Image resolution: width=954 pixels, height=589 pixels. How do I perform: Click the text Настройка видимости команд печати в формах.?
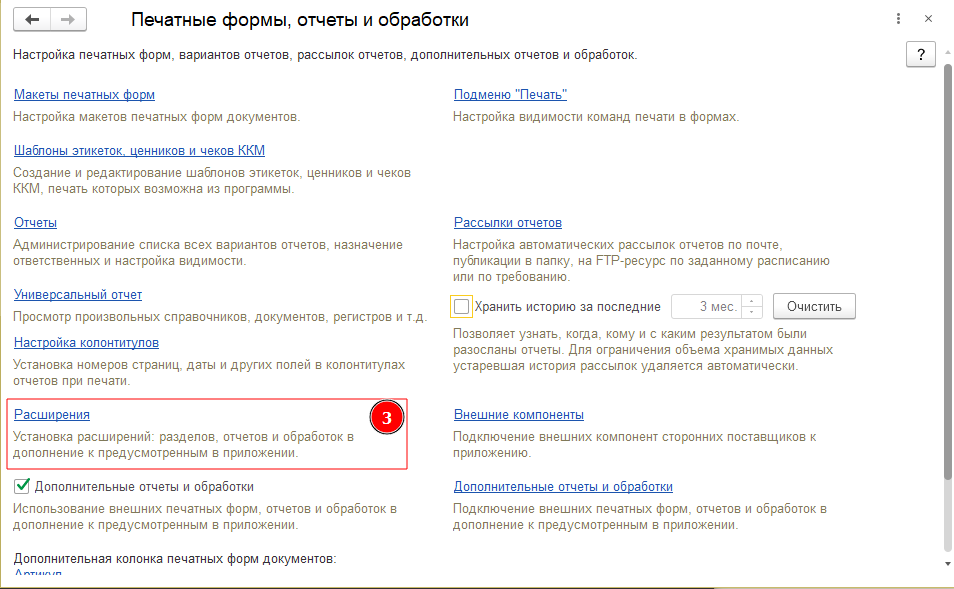tap(596, 117)
